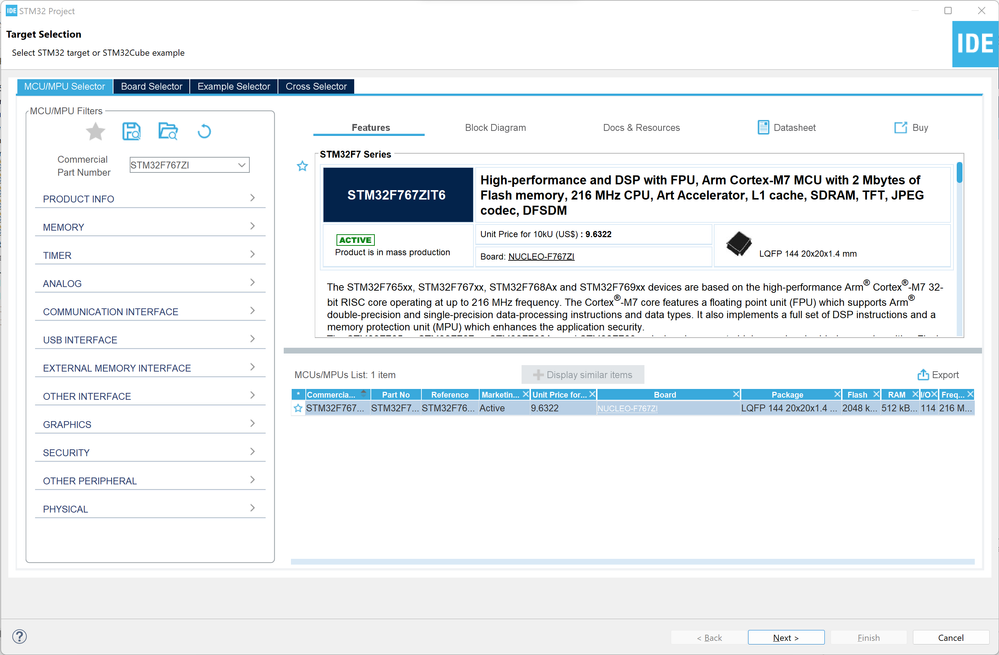This screenshot has width=999, height=655.
Task: Reset all MCU filters icon
Action: pyautogui.click(x=204, y=131)
